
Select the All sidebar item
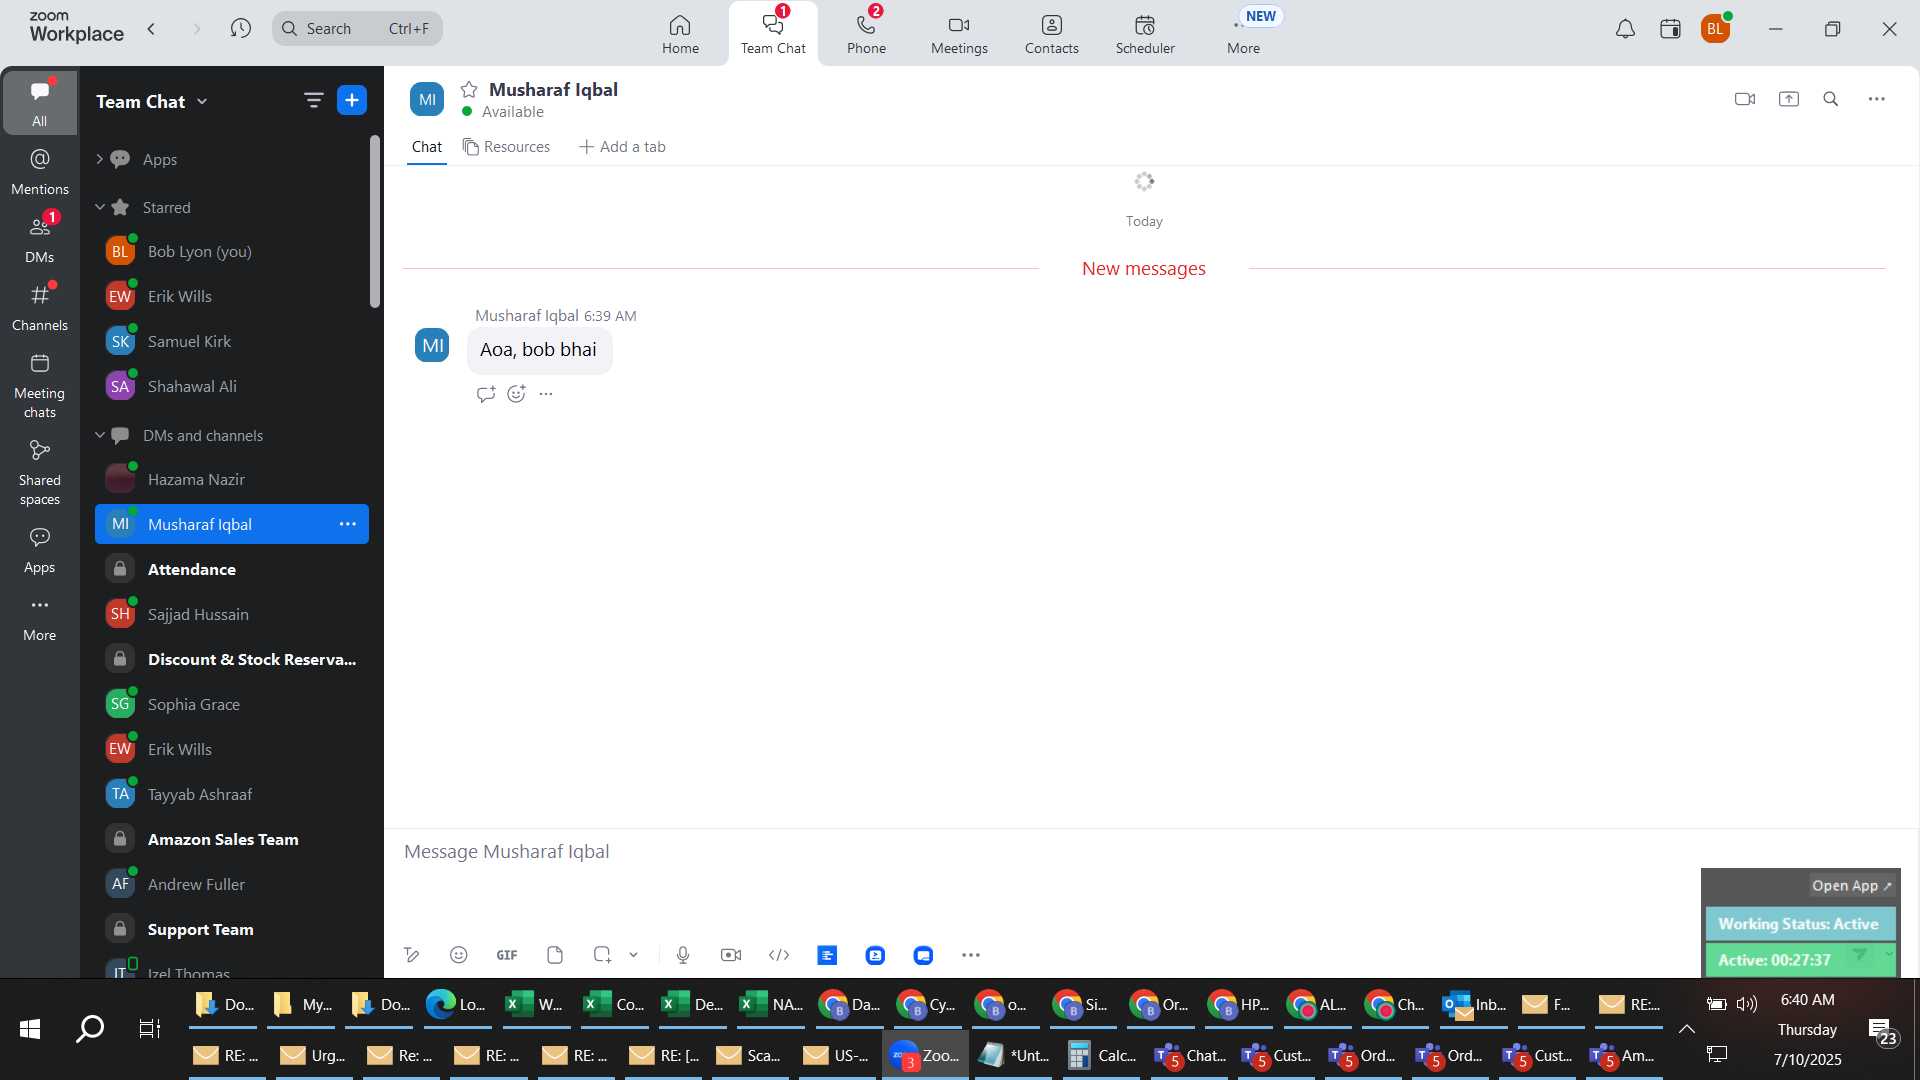tap(39, 102)
